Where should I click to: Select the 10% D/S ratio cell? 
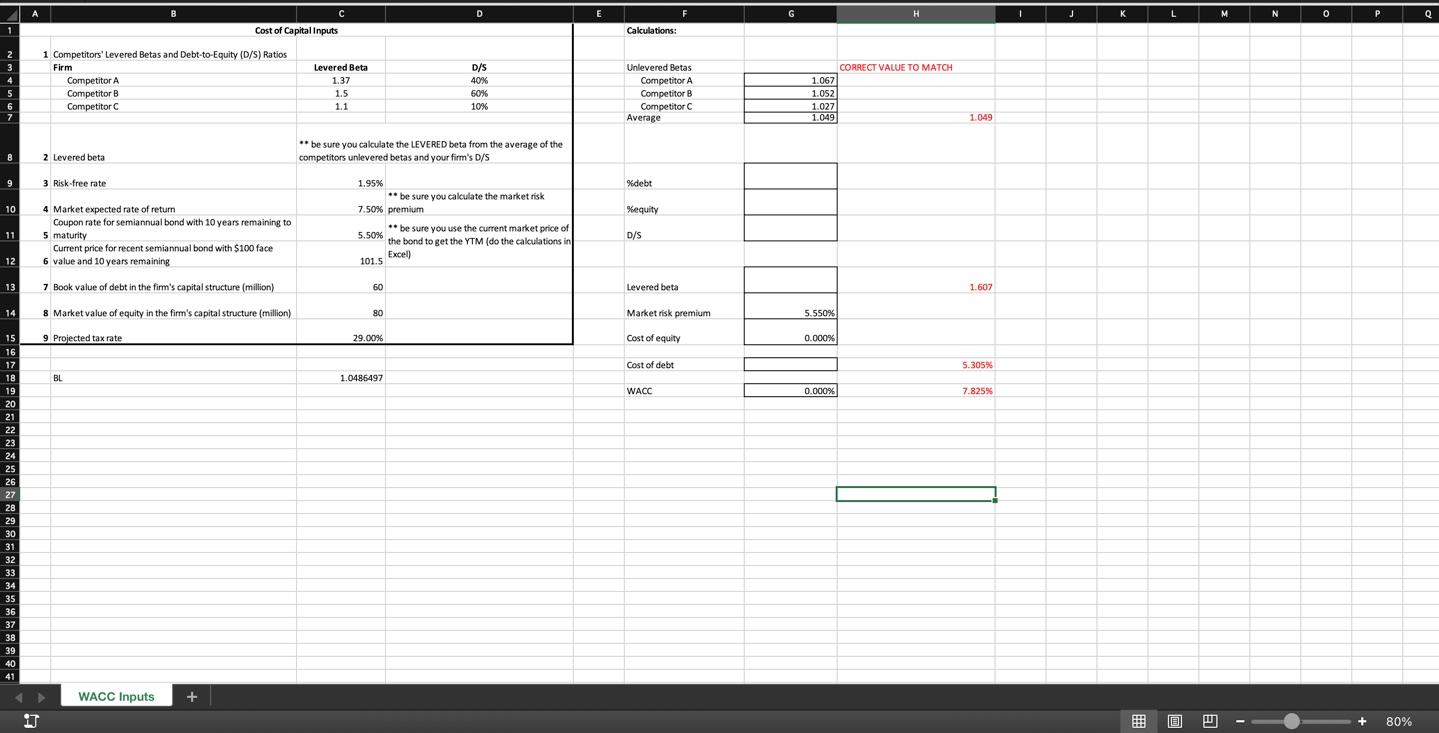coord(479,106)
